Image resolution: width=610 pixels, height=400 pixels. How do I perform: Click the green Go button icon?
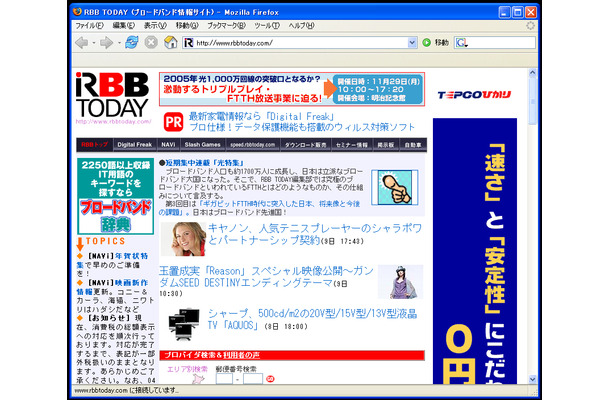pyautogui.click(x=426, y=42)
